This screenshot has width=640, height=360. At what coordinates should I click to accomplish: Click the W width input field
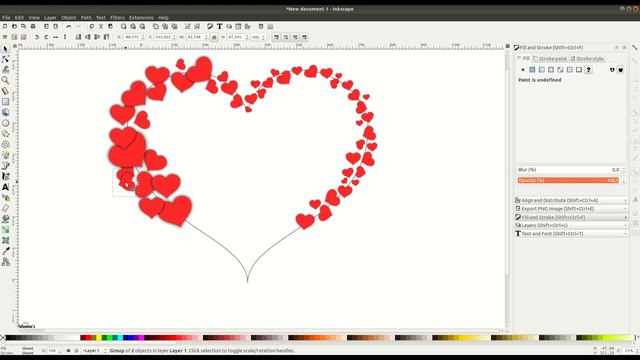click(195, 37)
